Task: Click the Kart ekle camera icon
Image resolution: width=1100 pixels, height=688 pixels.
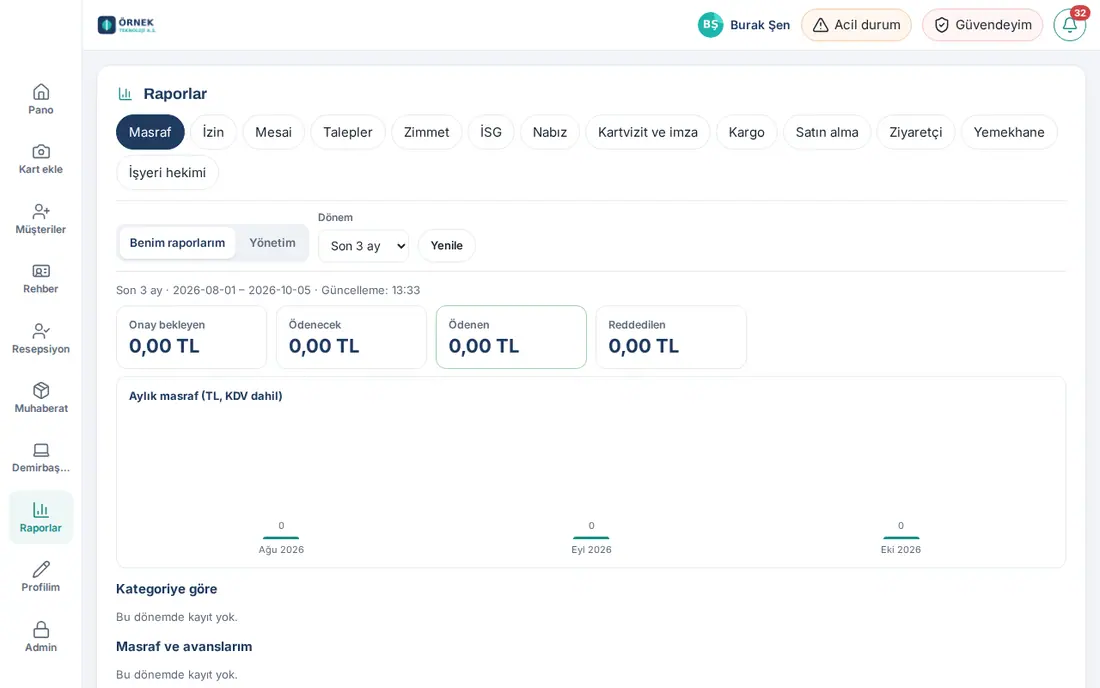Action: click(x=41, y=151)
